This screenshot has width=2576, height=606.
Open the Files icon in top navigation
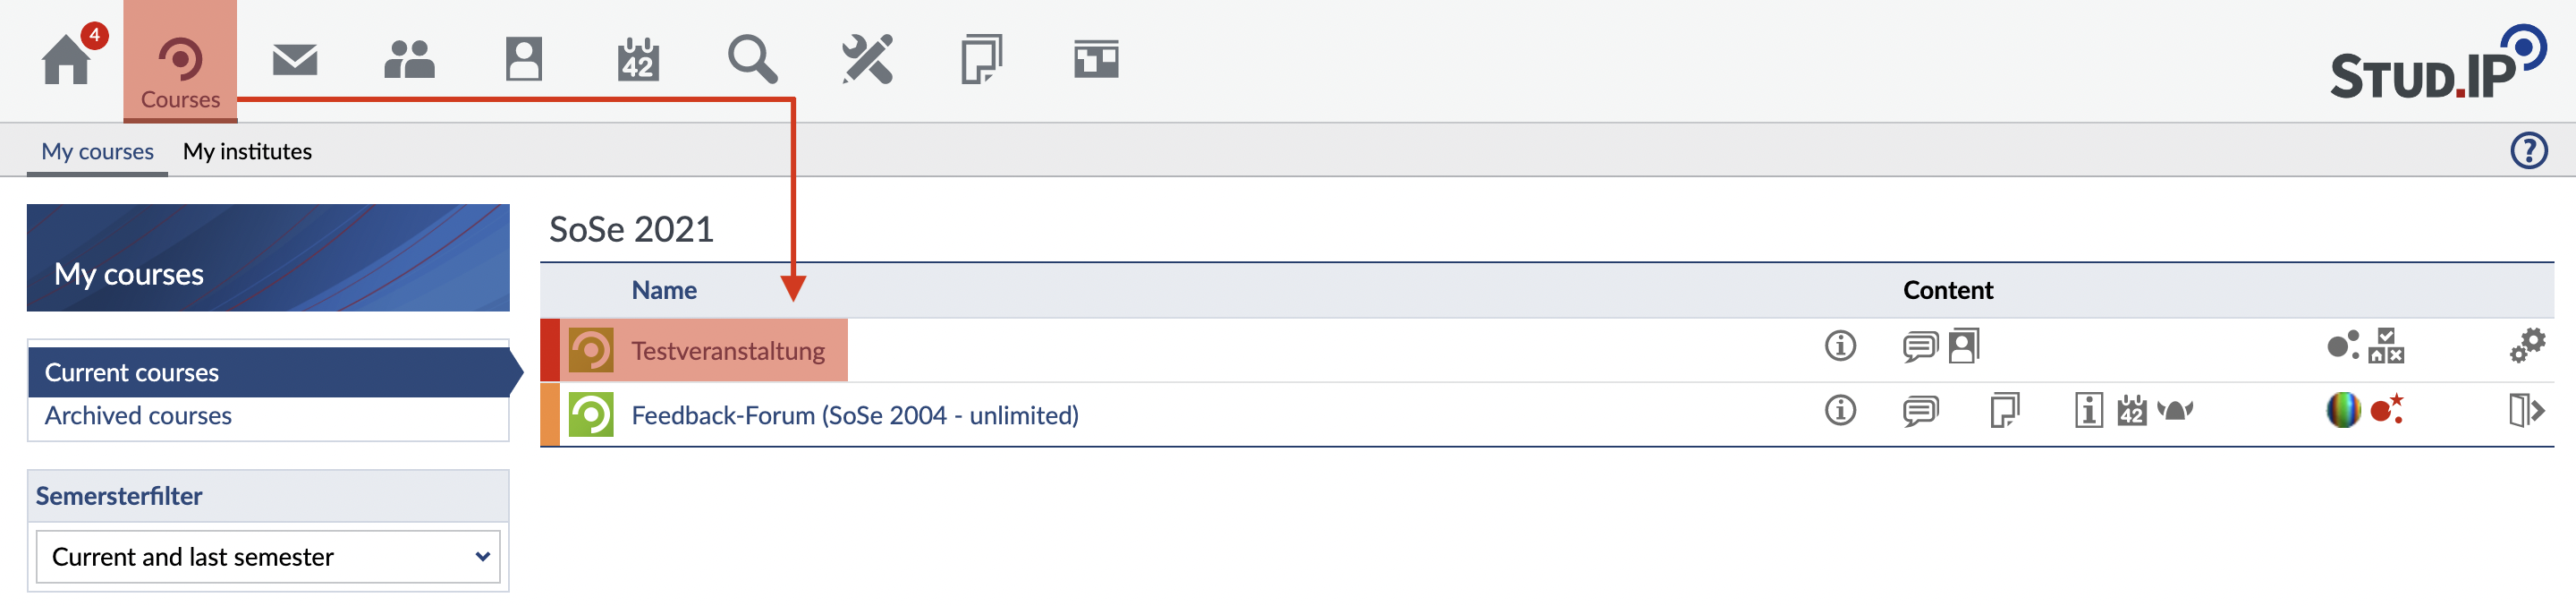click(981, 60)
